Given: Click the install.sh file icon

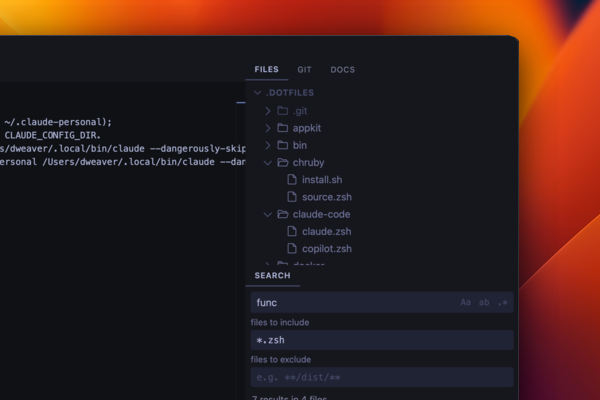Looking at the screenshot, I should pyautogui.click(x=292, y=180).
